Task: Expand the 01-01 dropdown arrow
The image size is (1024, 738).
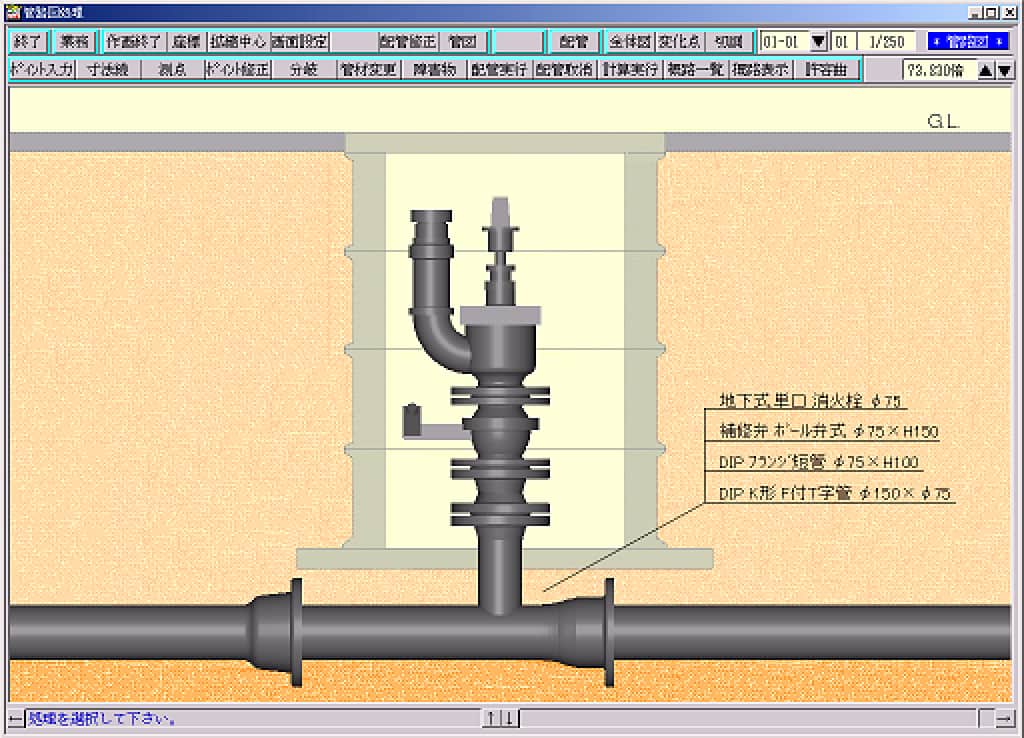Action: pyautogui.click(x=818, y=42)
